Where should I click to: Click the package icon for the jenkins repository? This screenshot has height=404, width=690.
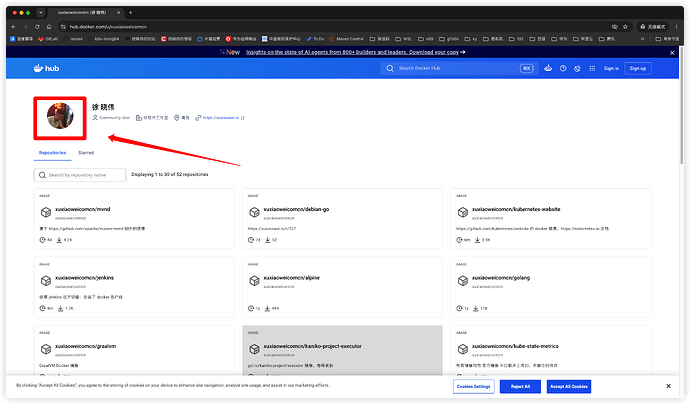click(46, 281)
